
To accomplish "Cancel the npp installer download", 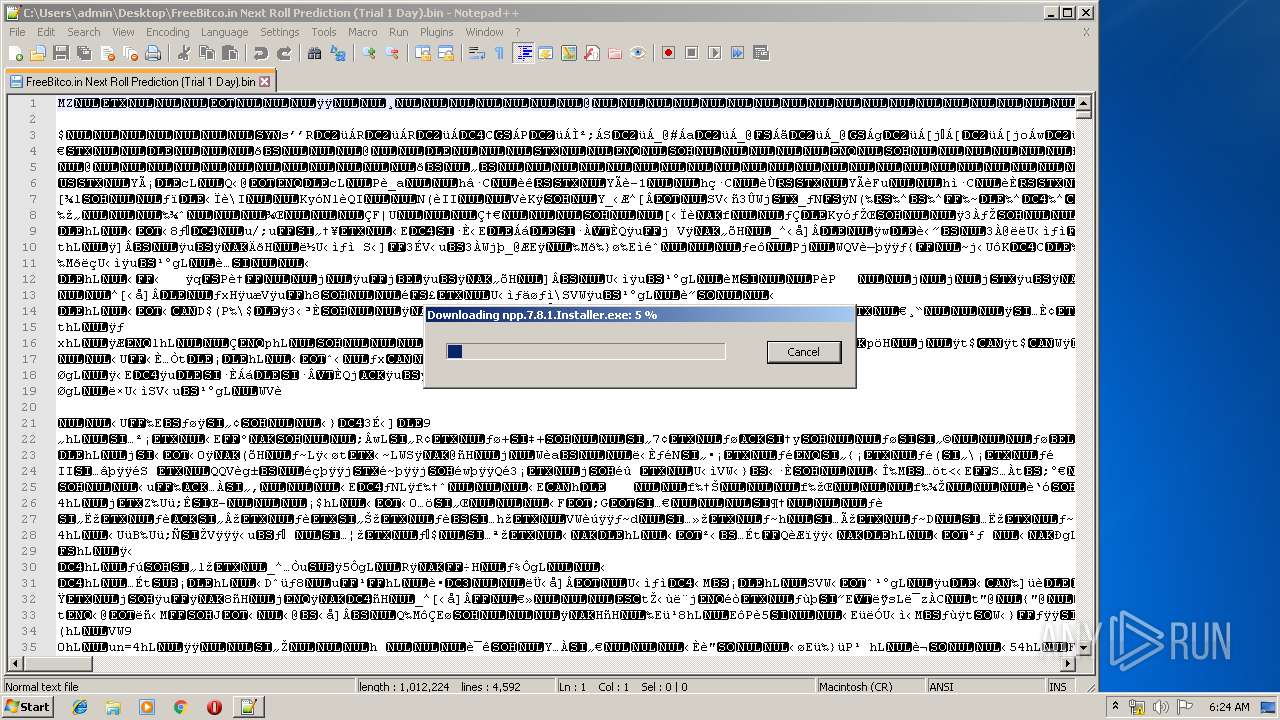I will click(x=803, y=352).
